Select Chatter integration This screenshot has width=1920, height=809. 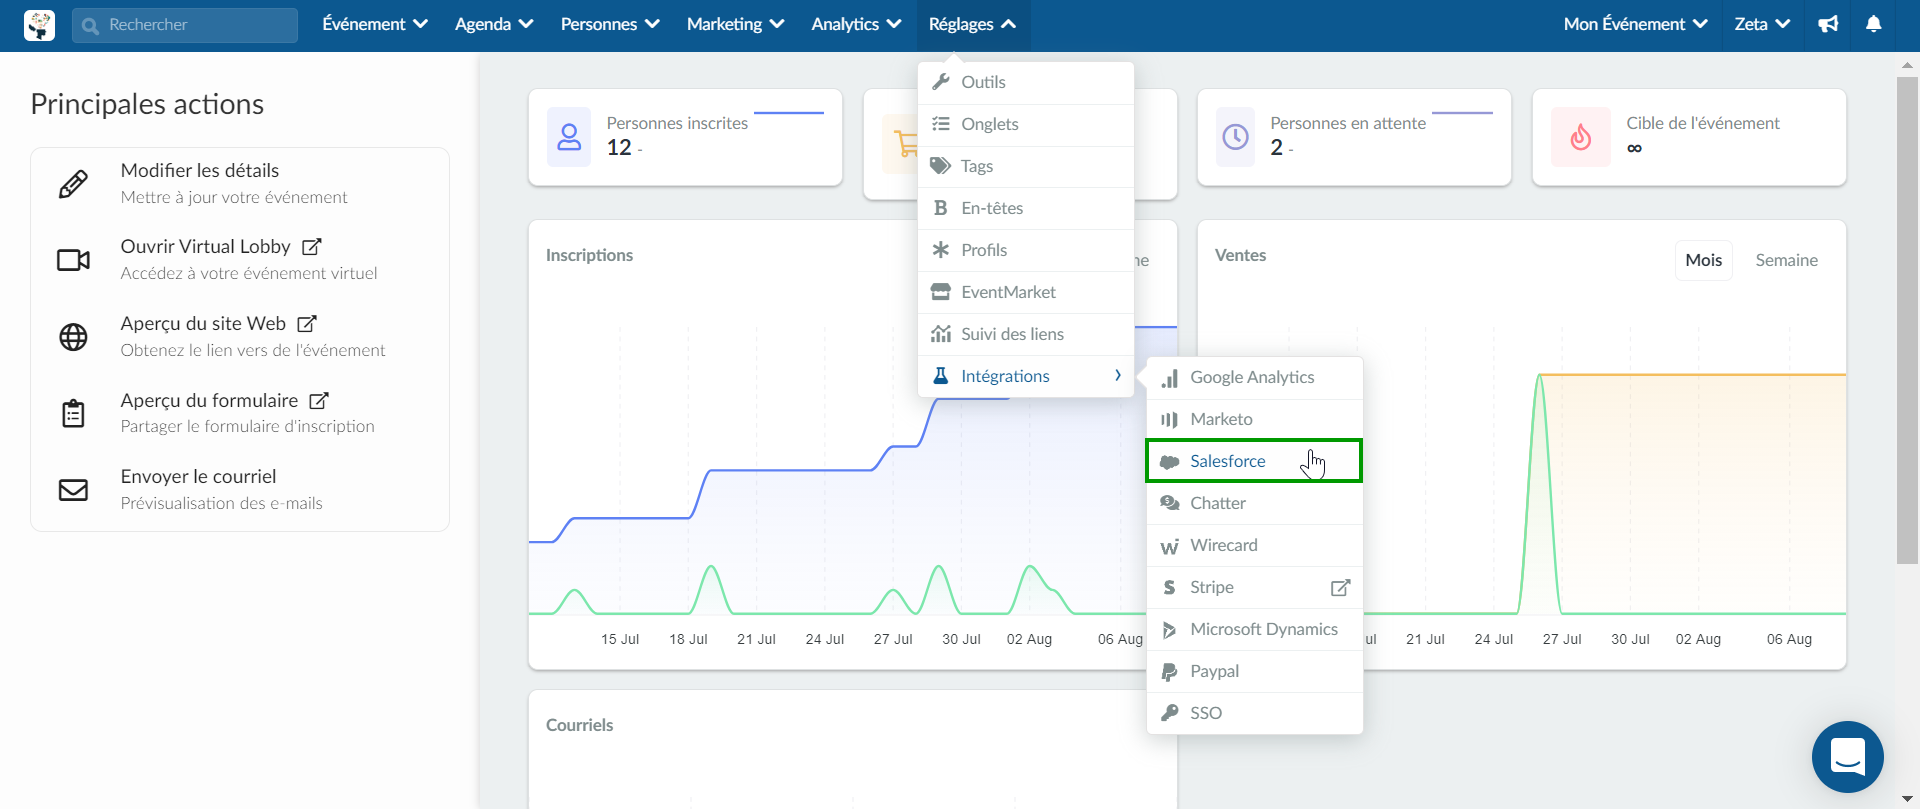coord(1254,503)
